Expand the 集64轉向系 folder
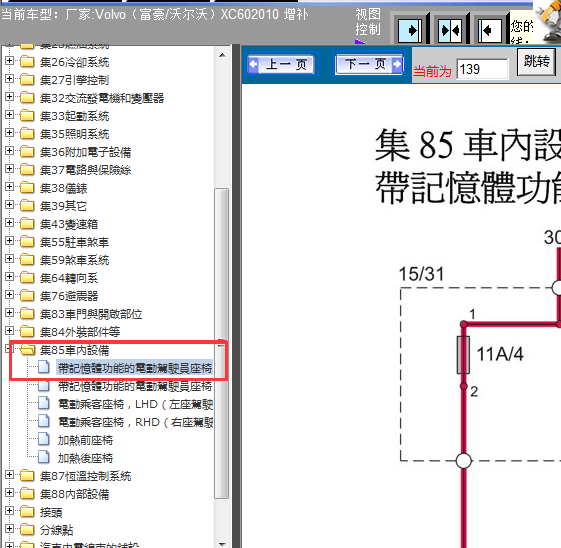The image size is (561, 548). (9, 277)
